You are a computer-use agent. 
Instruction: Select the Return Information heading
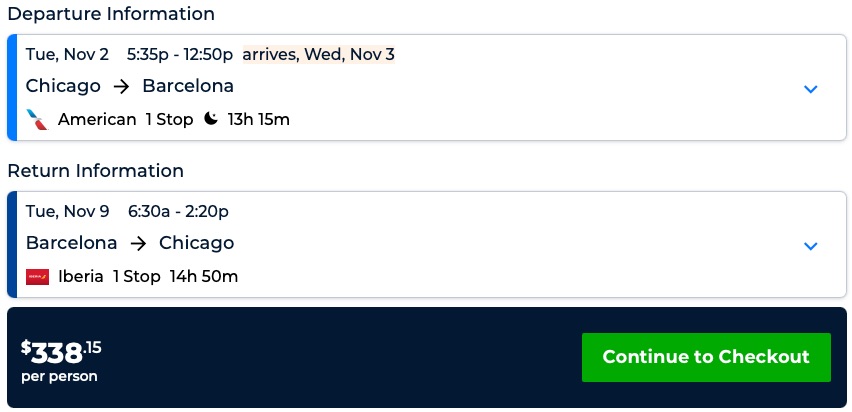96,171
